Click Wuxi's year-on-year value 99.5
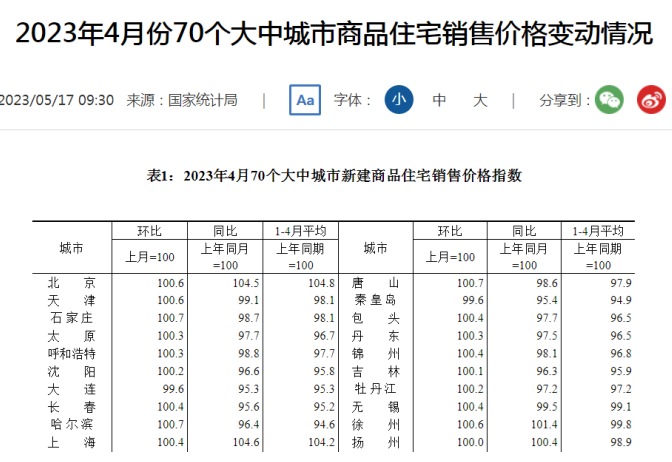The image size is (672, 462). (x=547, y=407)
